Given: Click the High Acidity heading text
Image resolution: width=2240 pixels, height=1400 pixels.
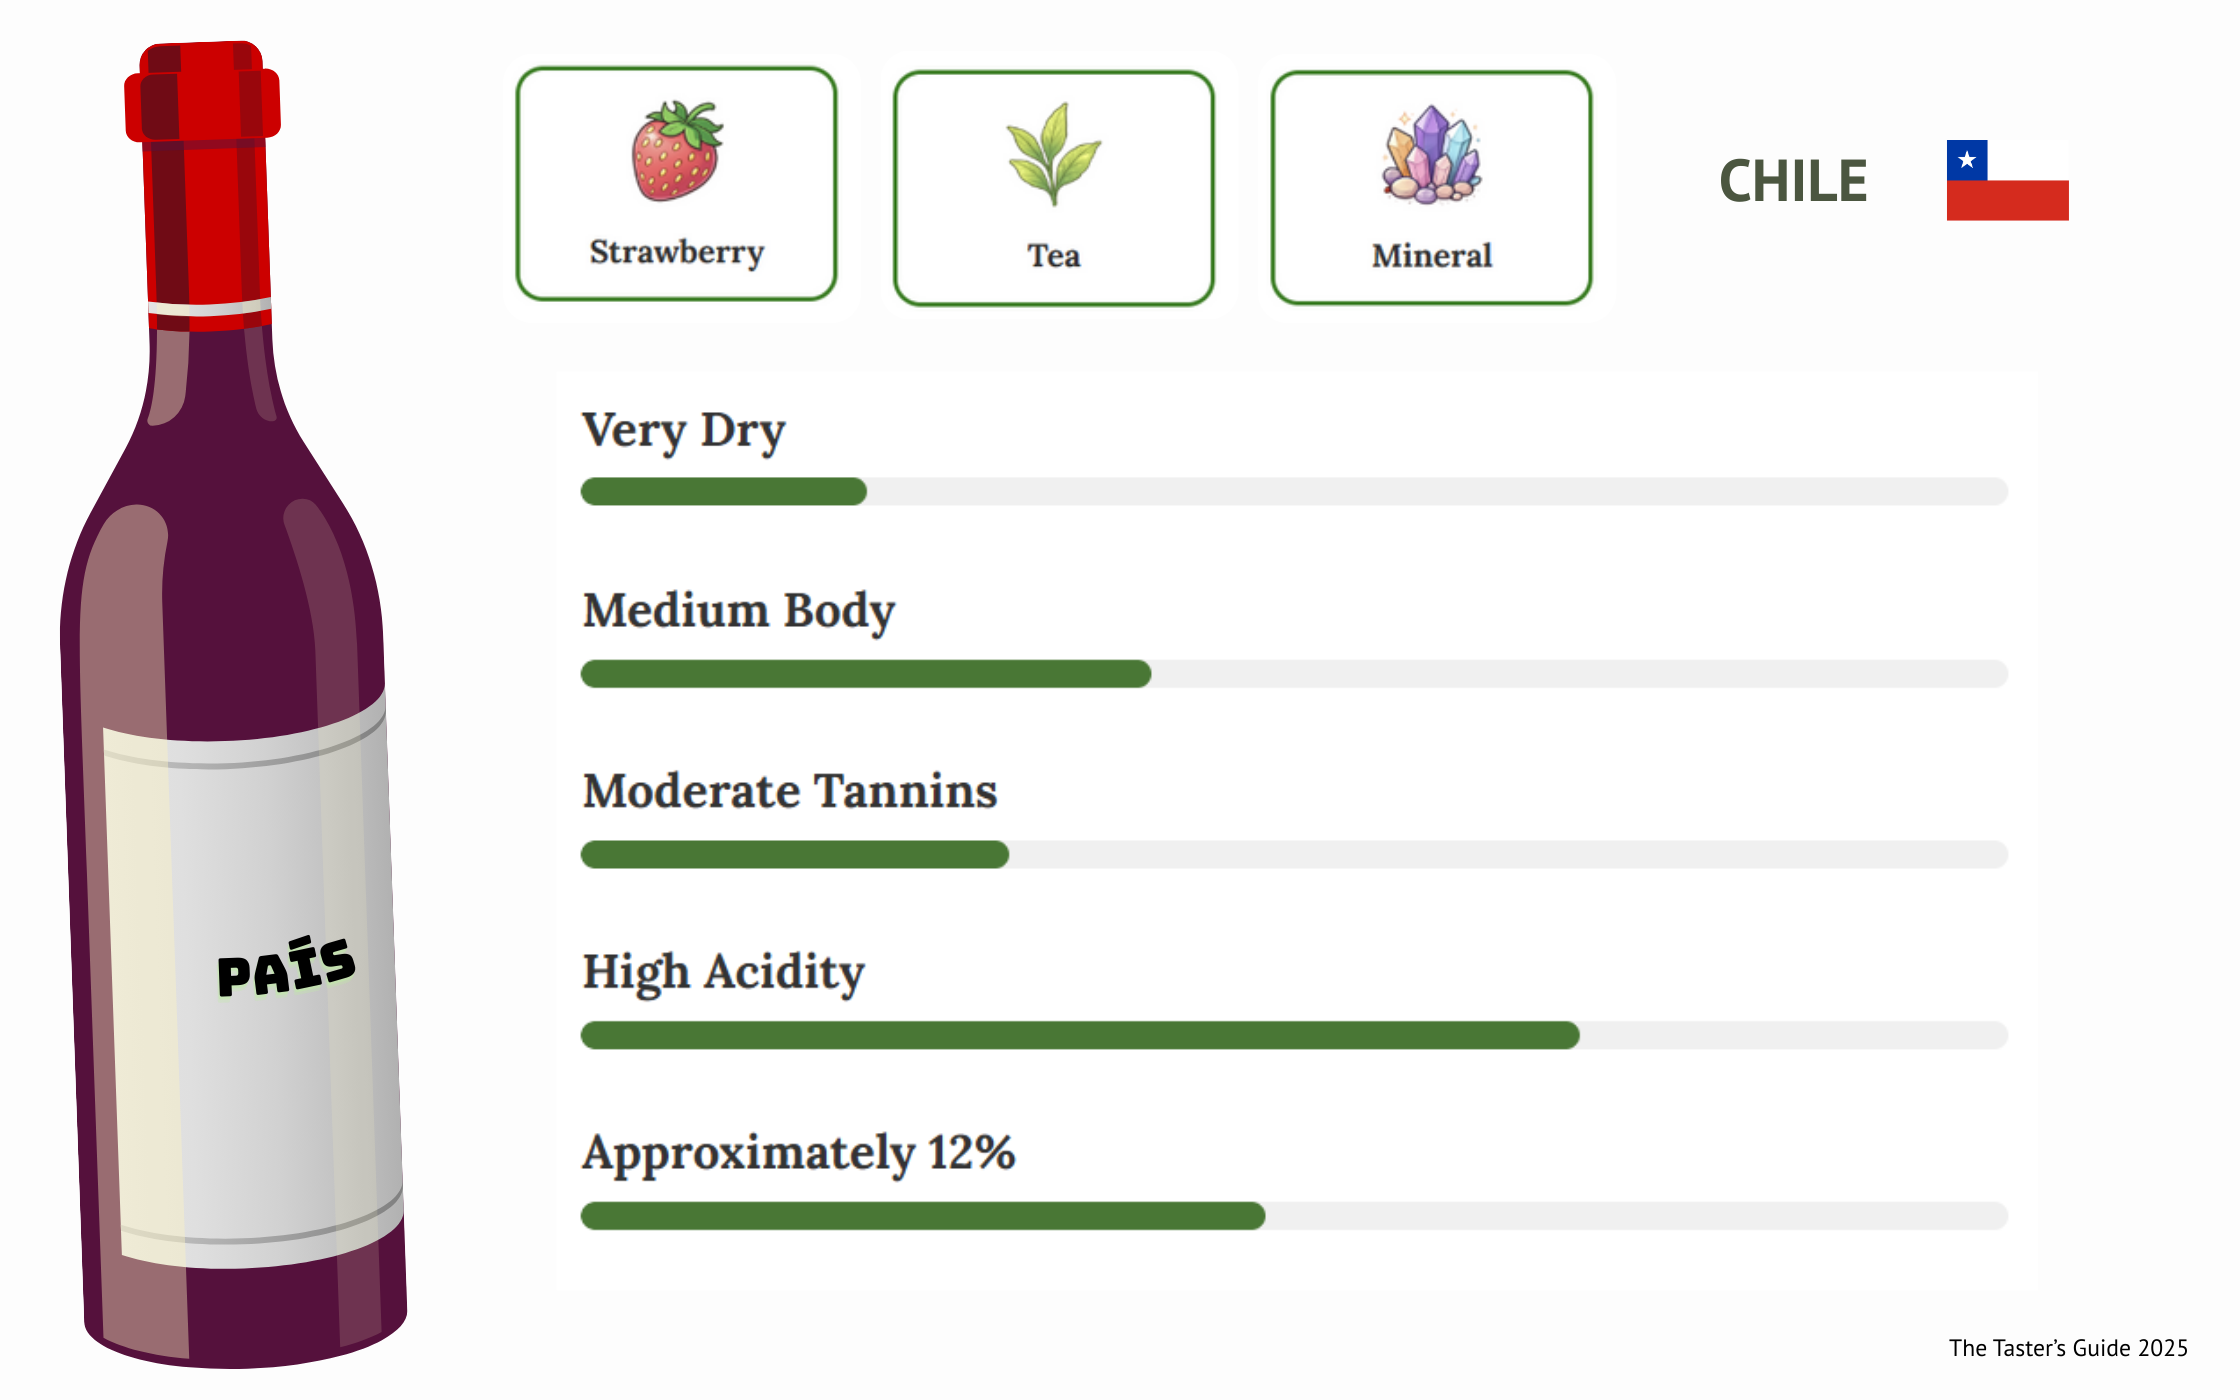Looking at the screenshot, I should (x=723, y=972).
